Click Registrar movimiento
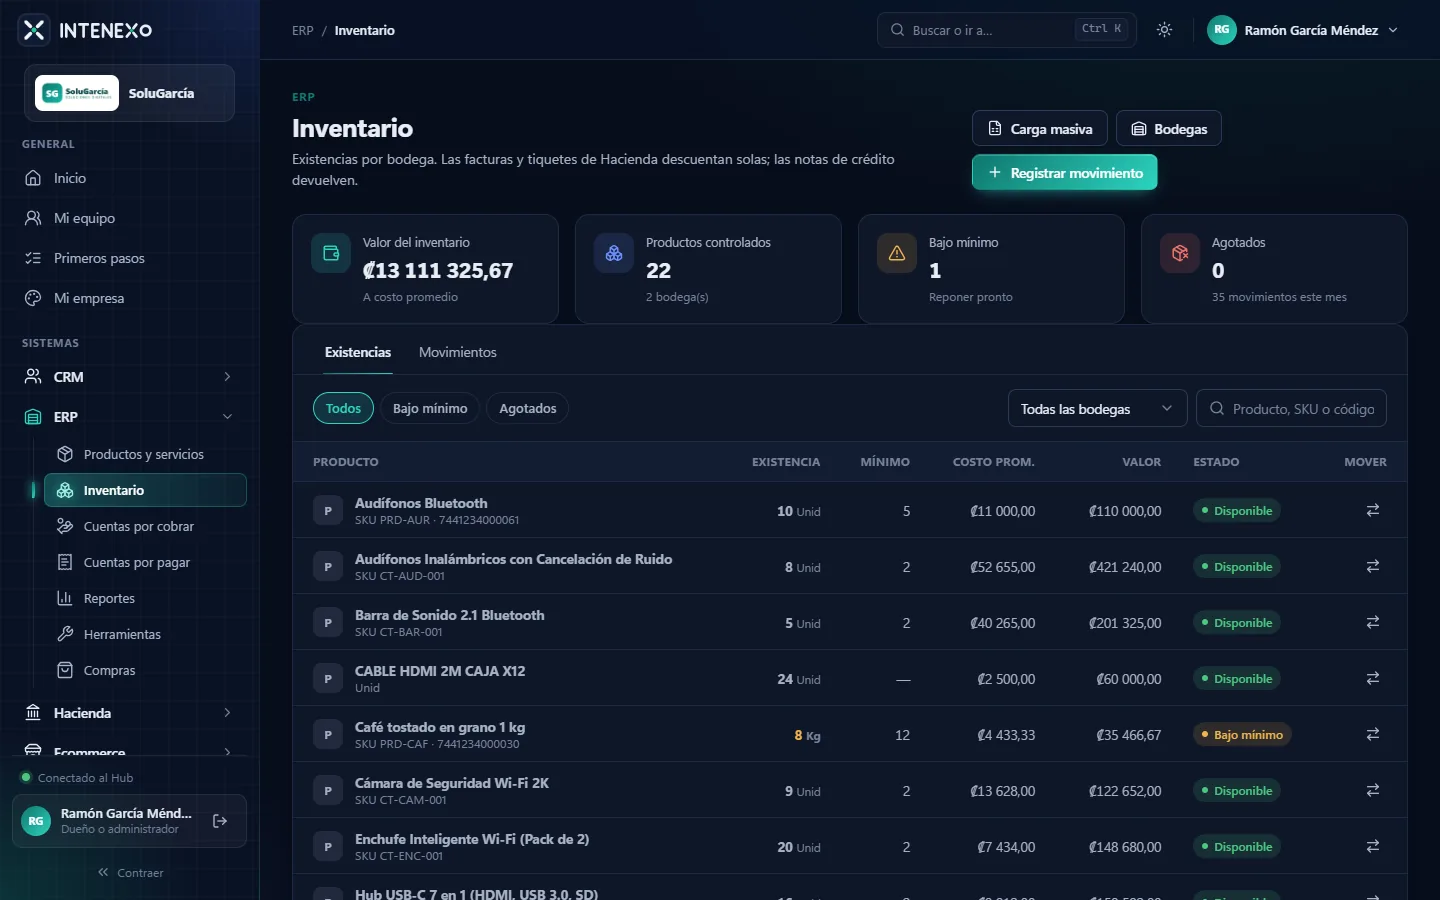 (x=1064, y=172)
